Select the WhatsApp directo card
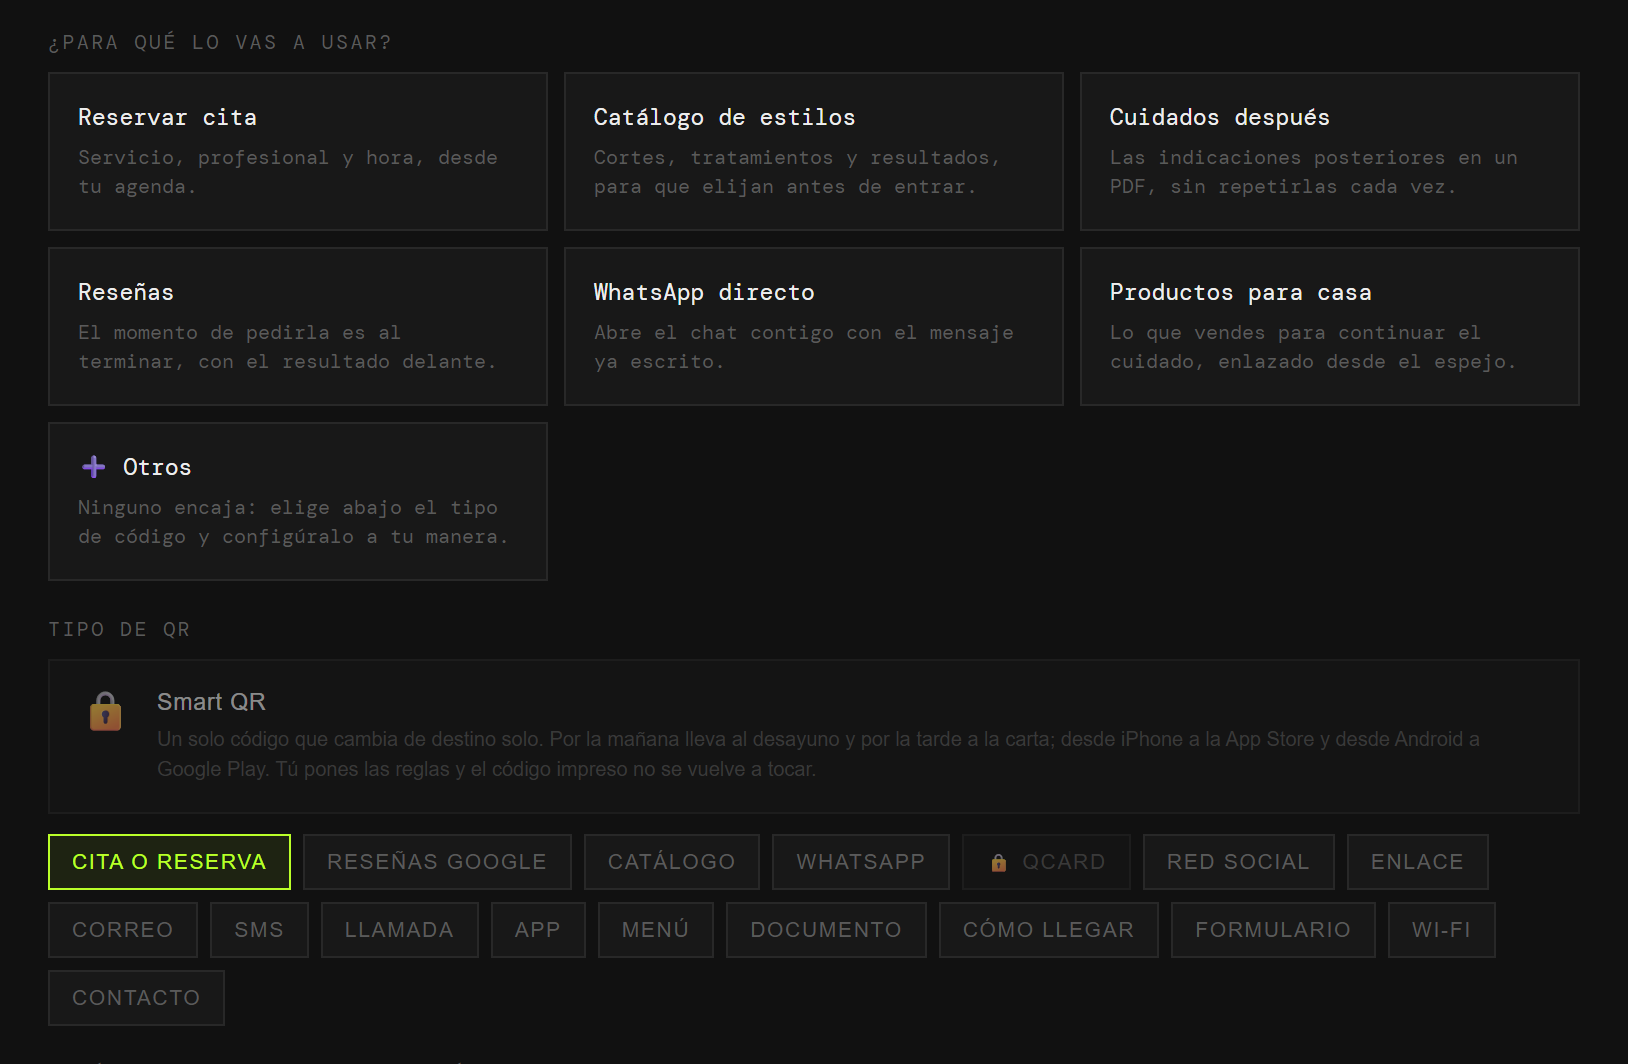This screenshot has width=1628, height=1064. point(814,326)
